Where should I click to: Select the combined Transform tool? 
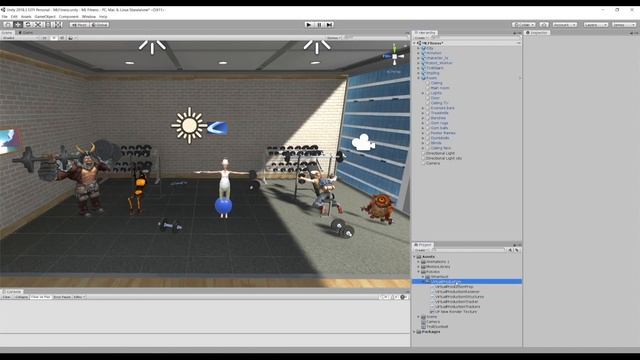[58, 24]
